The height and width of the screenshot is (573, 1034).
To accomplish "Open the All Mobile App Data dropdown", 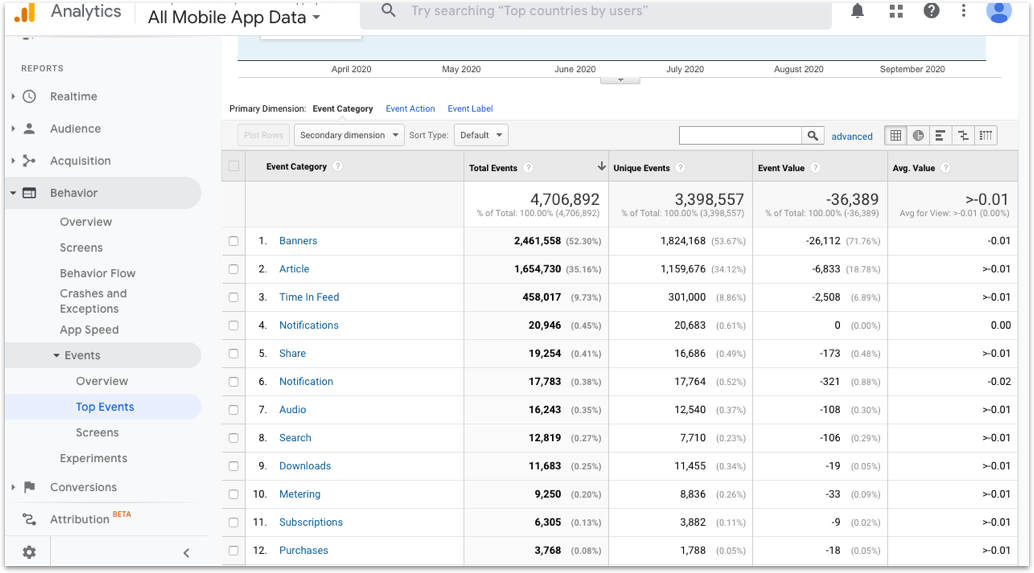I will [234, 16].
